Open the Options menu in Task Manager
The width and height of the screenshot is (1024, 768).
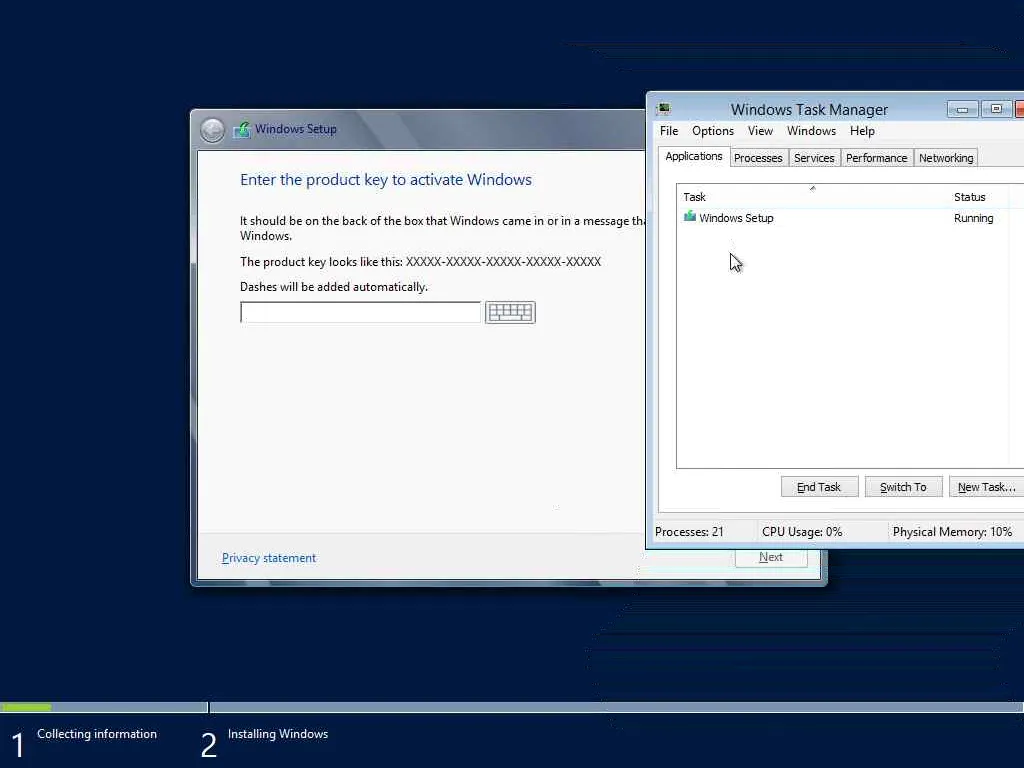tap(712, 131)
